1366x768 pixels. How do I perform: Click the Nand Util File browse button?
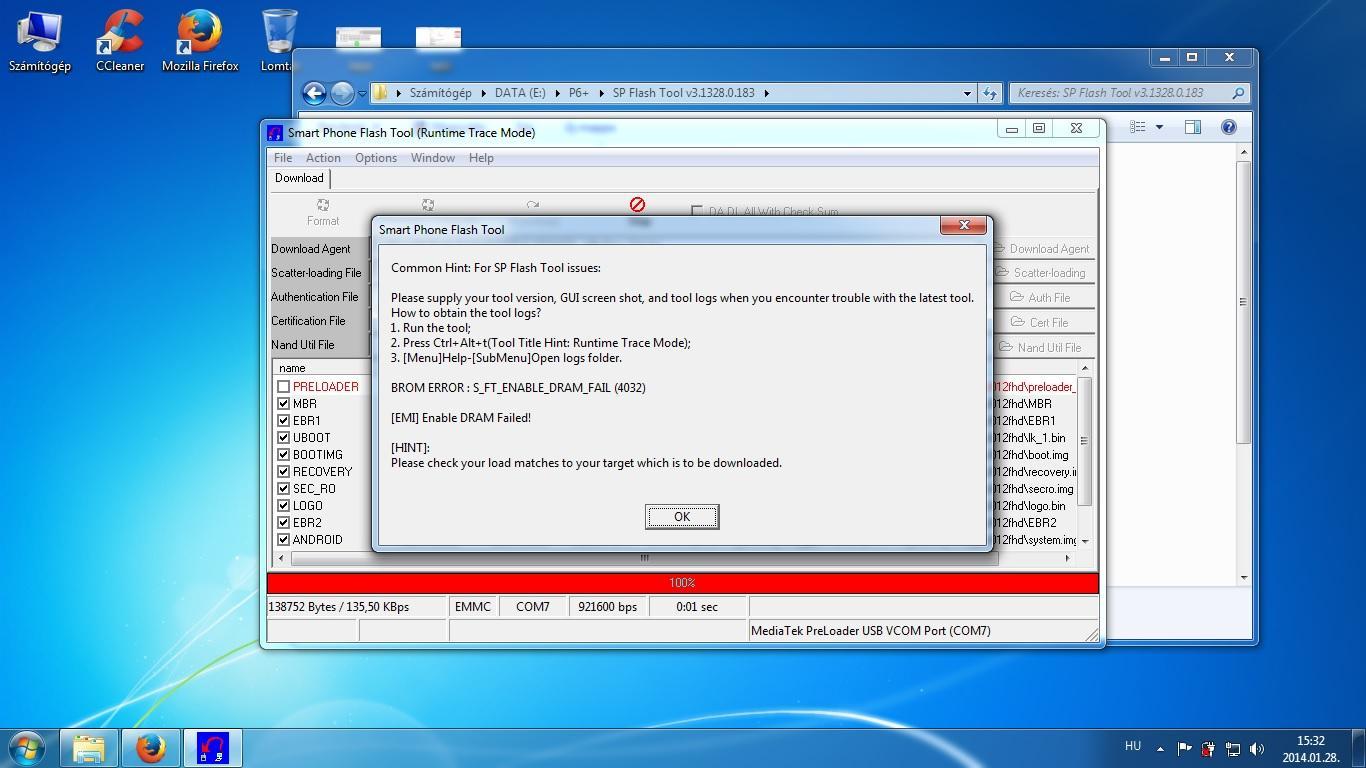1043,348
